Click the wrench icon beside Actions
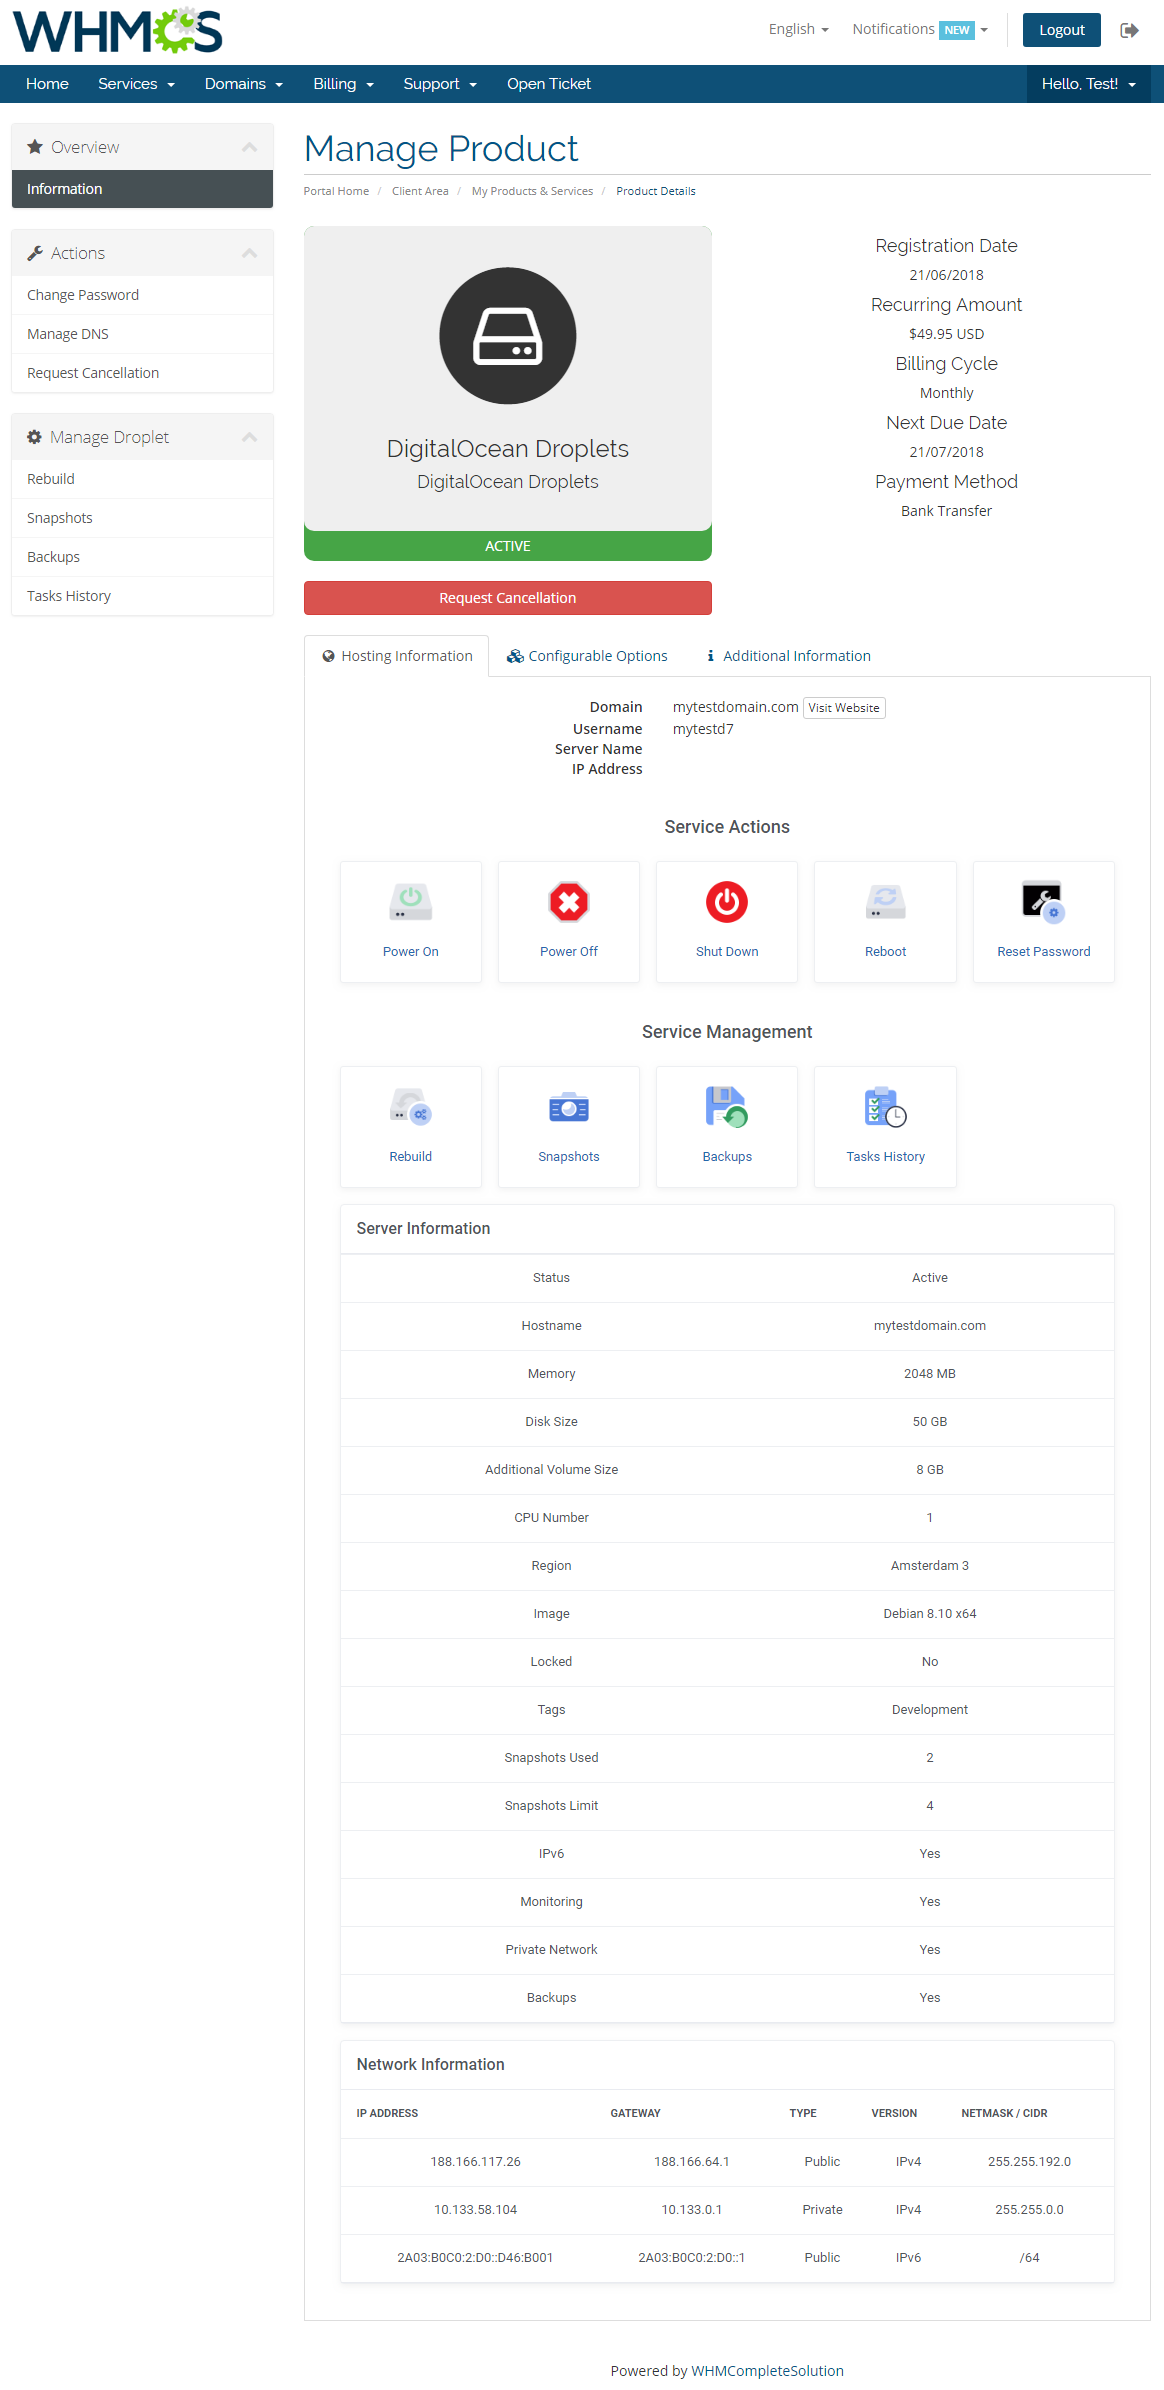1164x2390 pixels. [x=35, y=253]
